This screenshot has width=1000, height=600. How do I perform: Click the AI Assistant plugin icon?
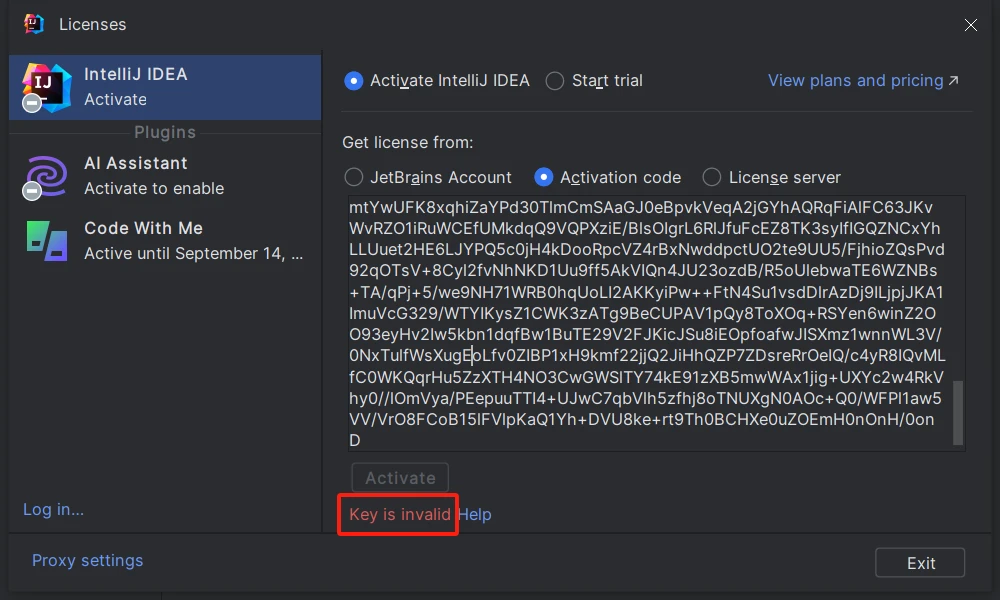point(47,176)
